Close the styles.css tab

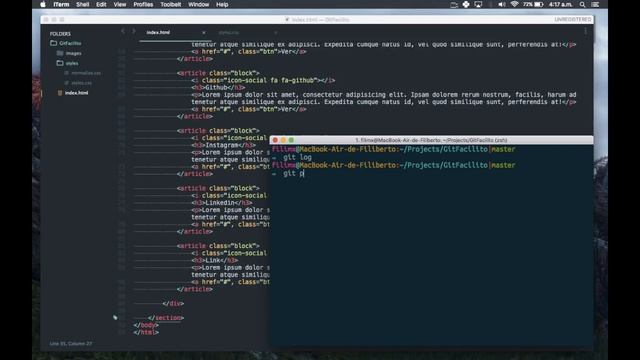pyautogui.click(x=276, y=33)
